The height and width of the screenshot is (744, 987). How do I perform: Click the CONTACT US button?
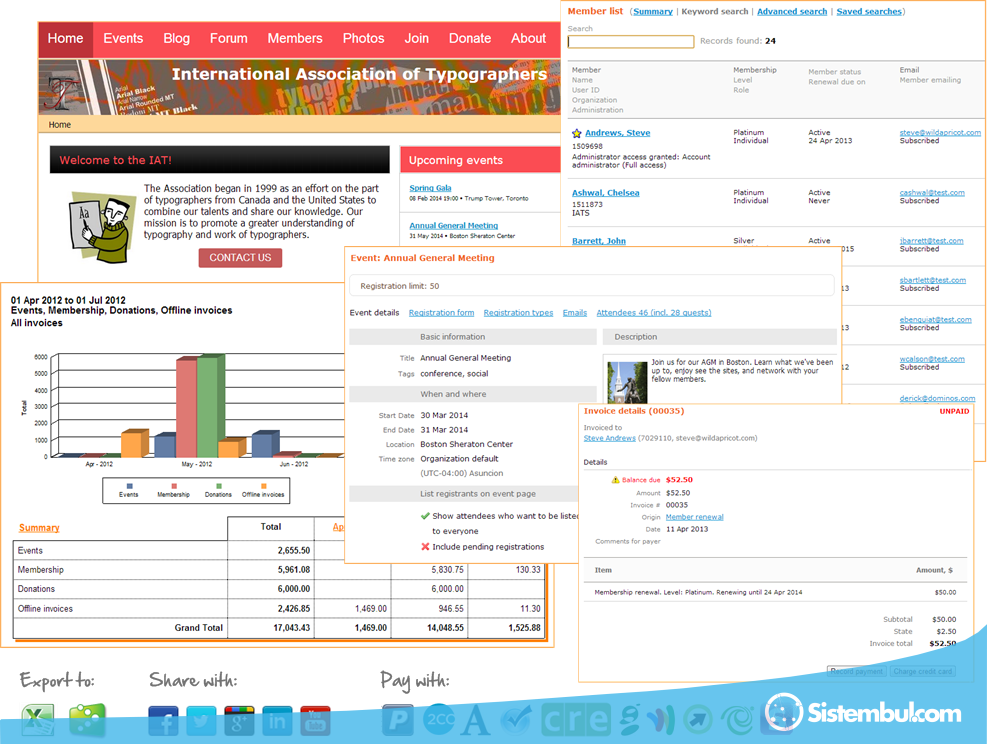(x=240, y=258)
